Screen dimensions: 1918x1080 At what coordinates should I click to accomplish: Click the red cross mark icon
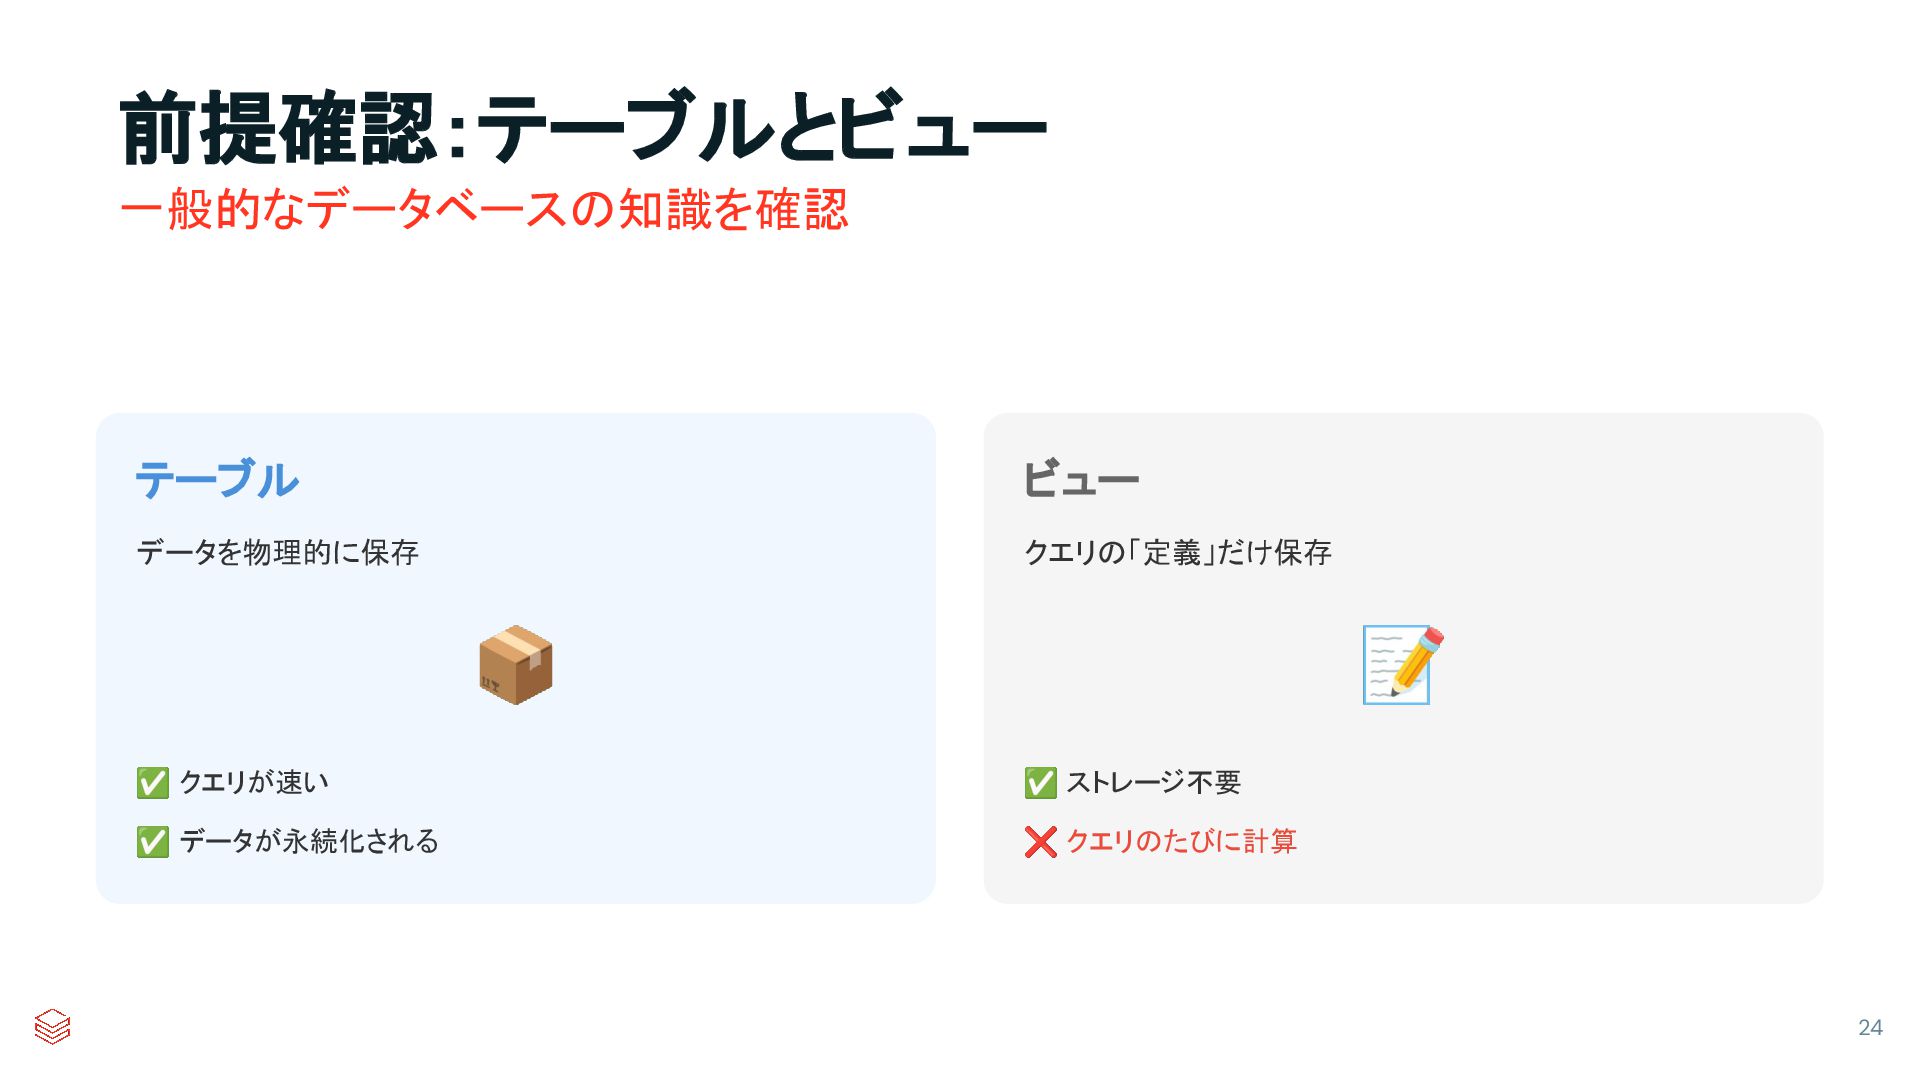click(1040, 841)
